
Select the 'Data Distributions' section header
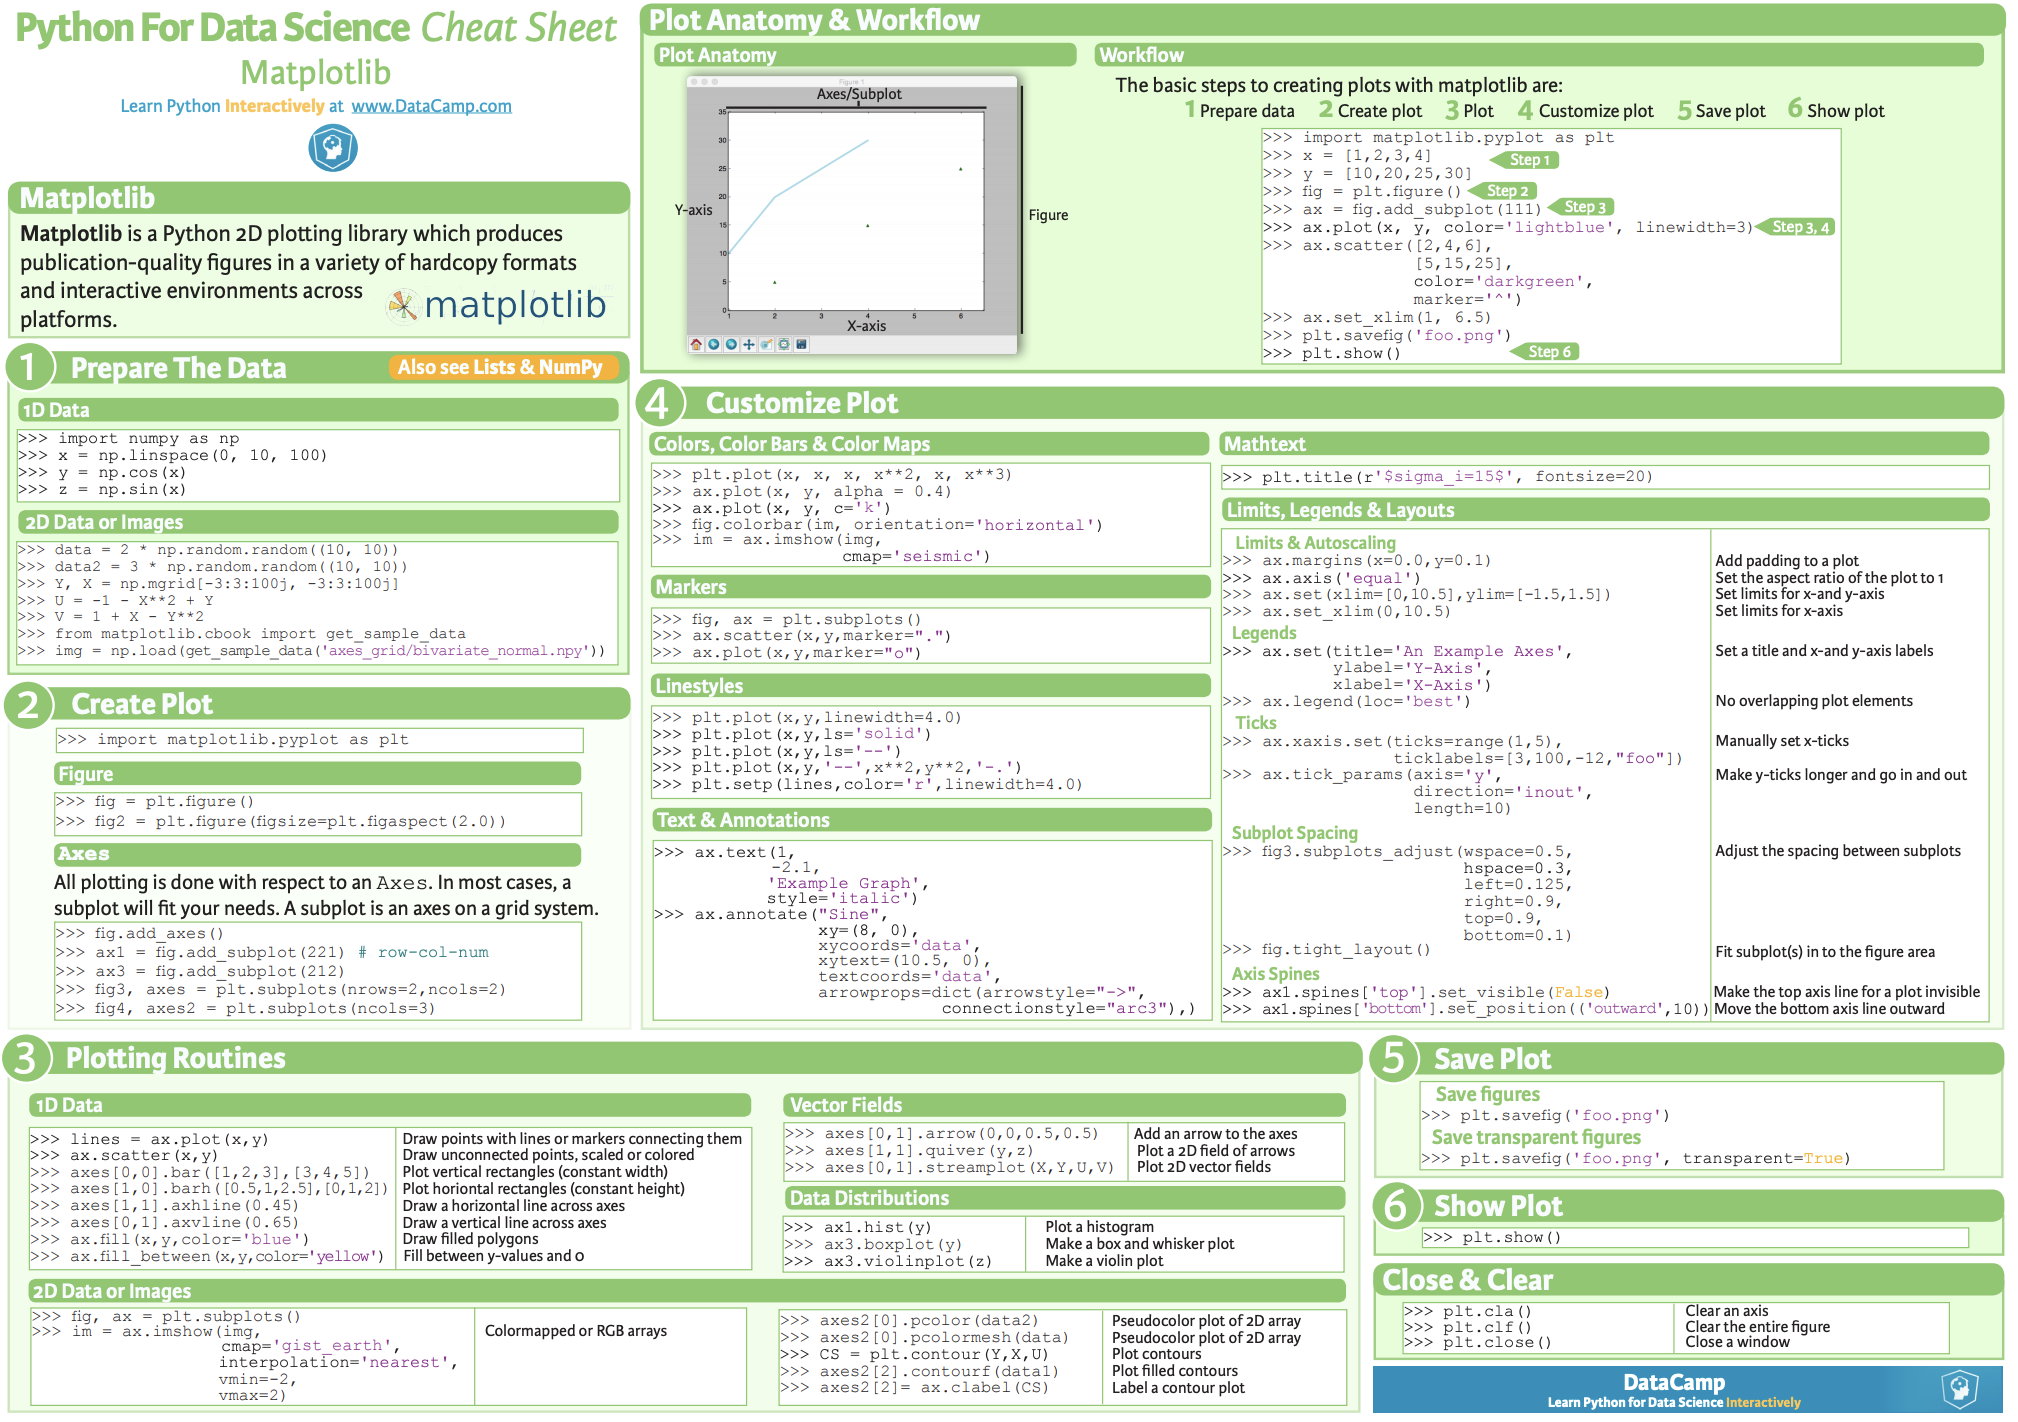tap(1065, 1198)
